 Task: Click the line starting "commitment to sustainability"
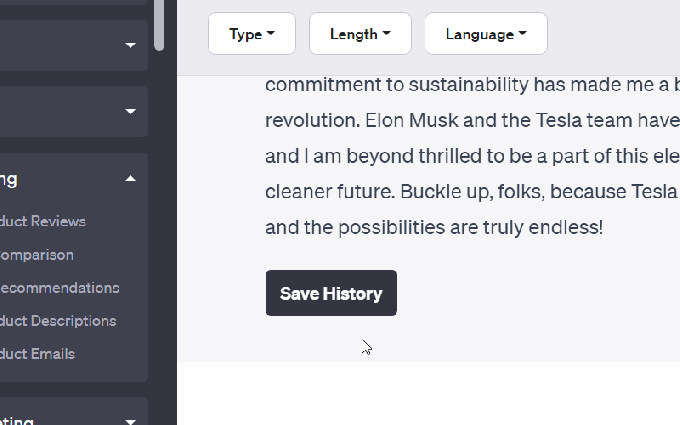[x=472, y=84]
